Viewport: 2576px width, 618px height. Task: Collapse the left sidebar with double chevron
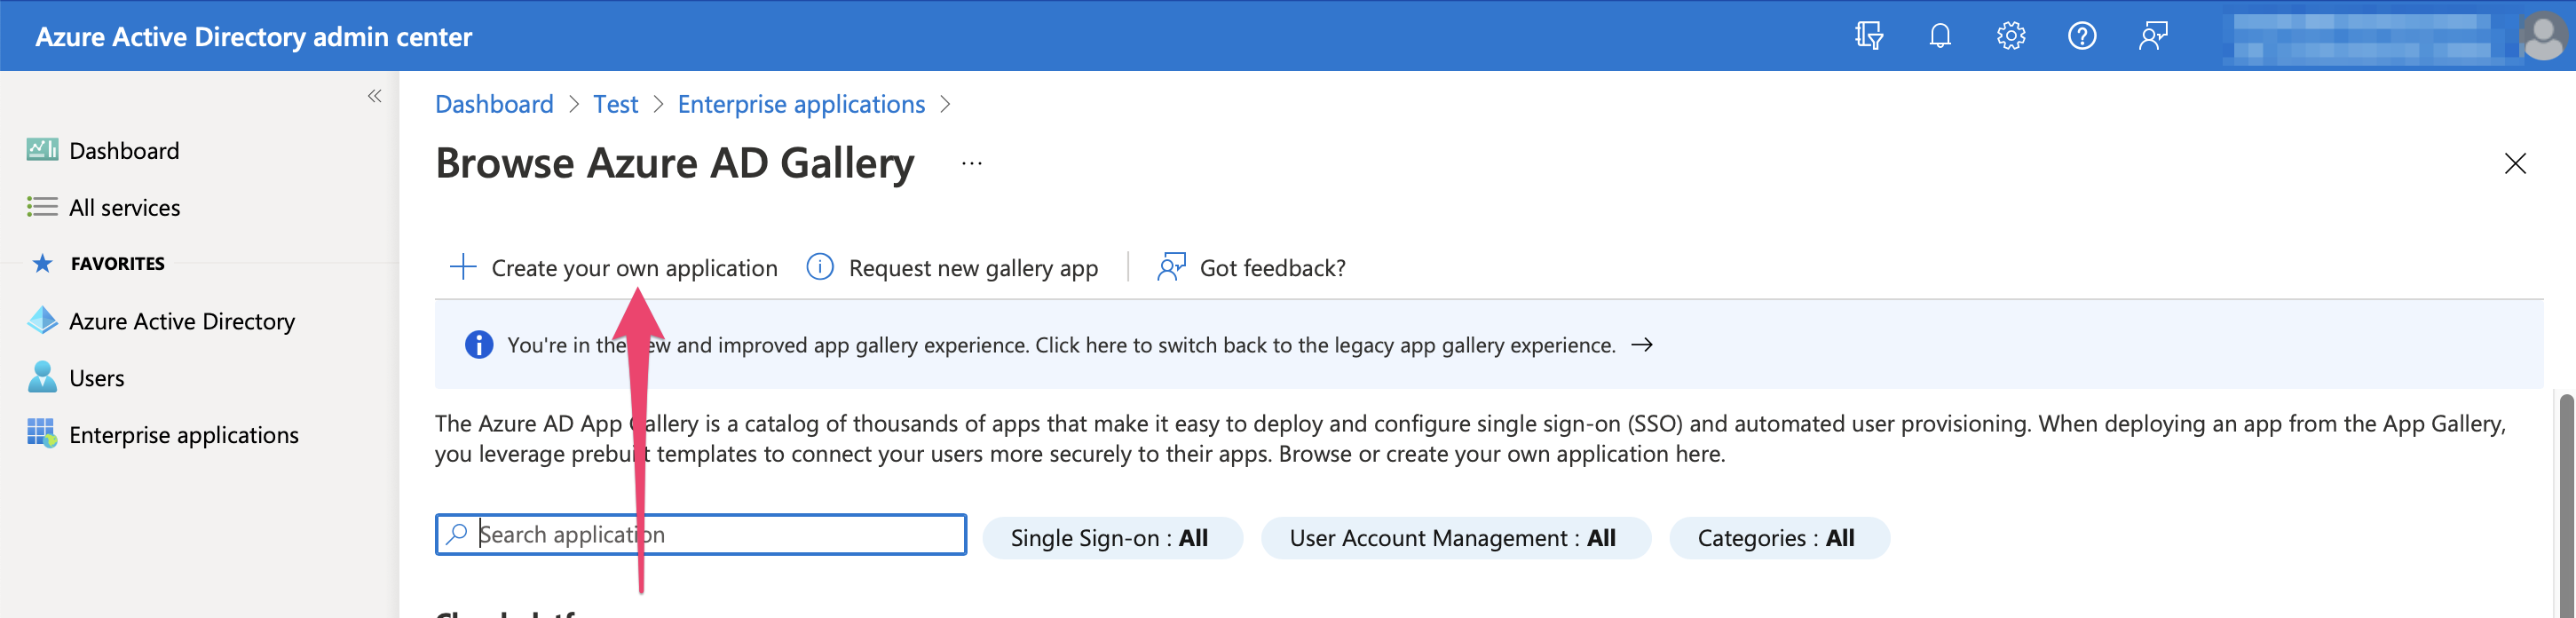374,96
